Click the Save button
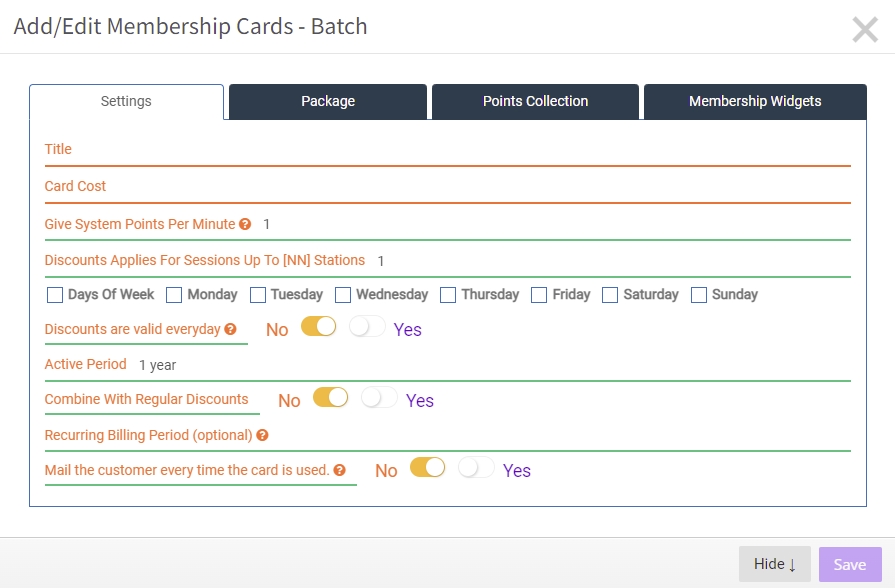The height and width of the screenshot is (588, 895). point(850,565)
